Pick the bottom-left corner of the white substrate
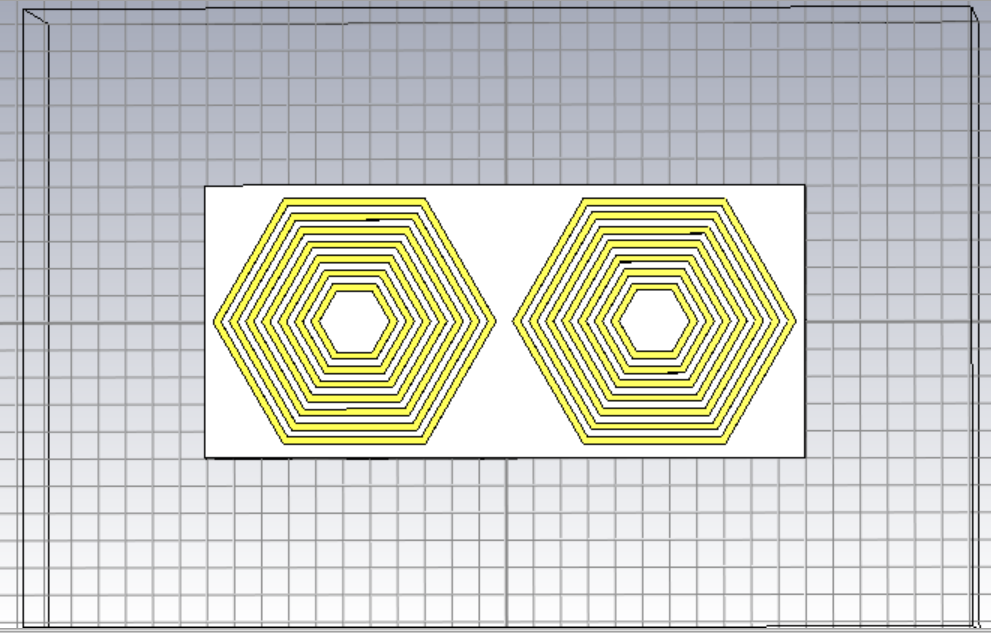The width and height of the screenshot is (991, 637). pos(205,457)
